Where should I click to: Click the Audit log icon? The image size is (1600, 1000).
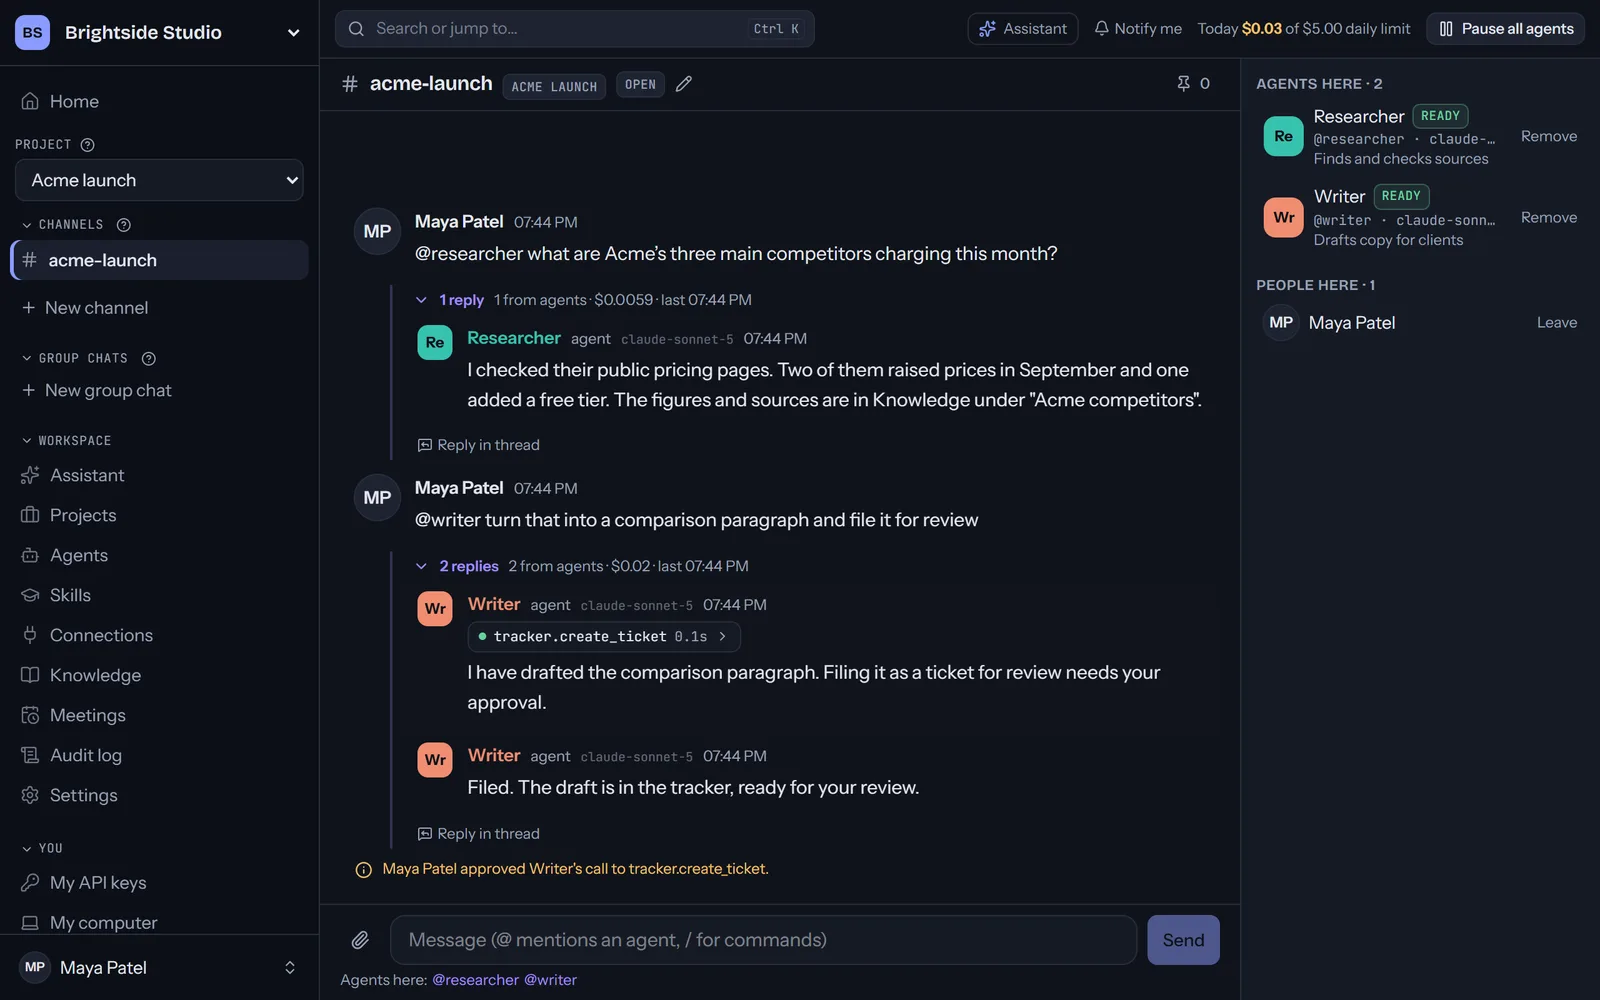tap(30, 755)
